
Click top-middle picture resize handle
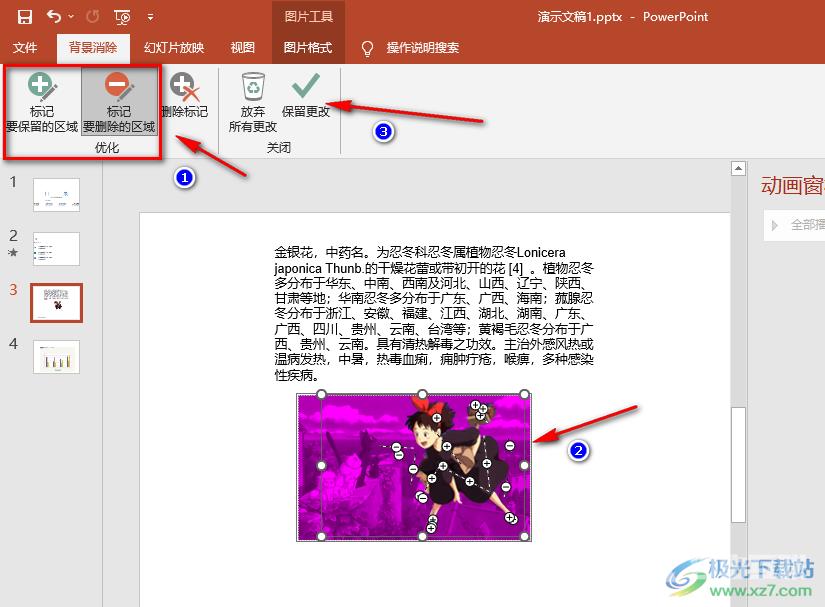[x=422, y=394]
